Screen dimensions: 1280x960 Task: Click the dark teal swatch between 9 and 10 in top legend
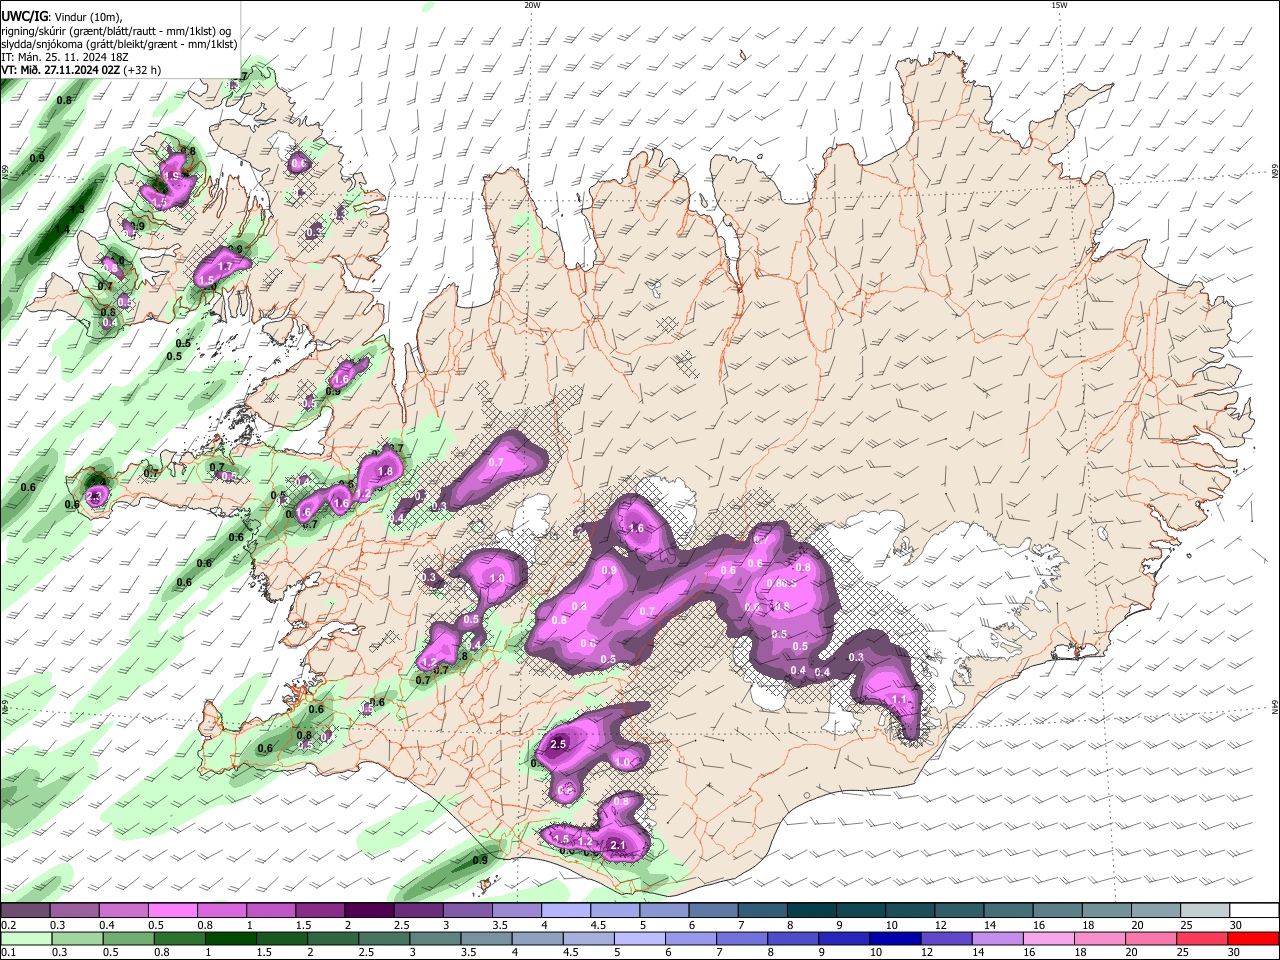tap(860, 911)
